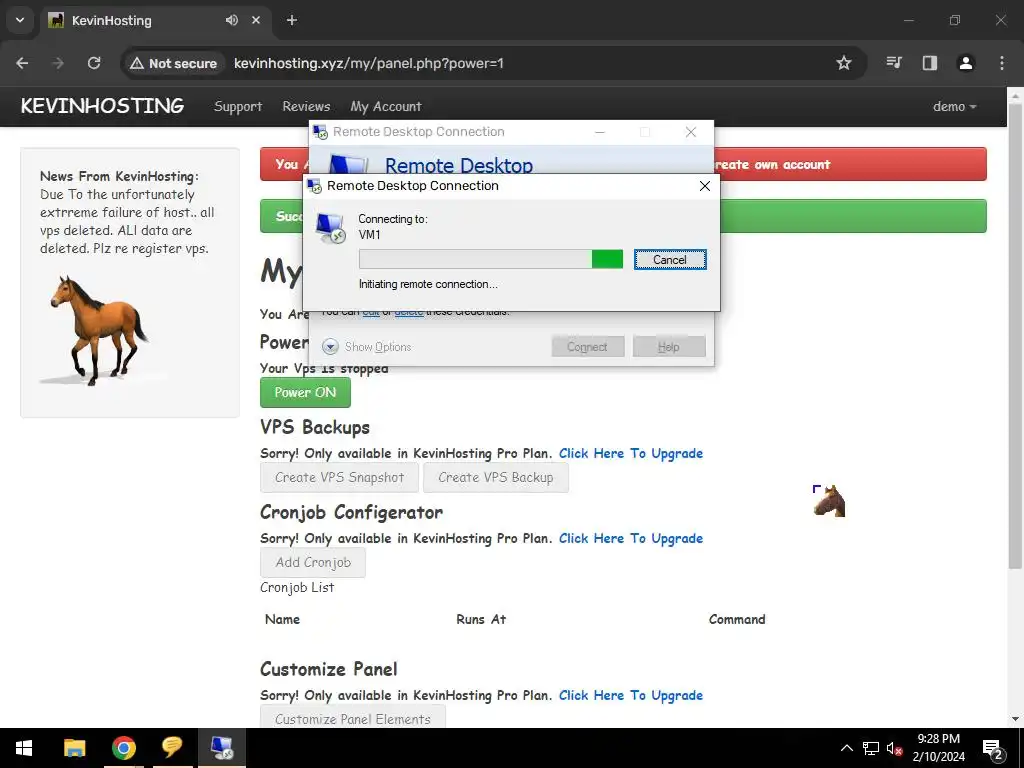Click the Cronjob List label
This screenshot has height=768, width=1024.
pyautogui.click(x=297, y=587)
